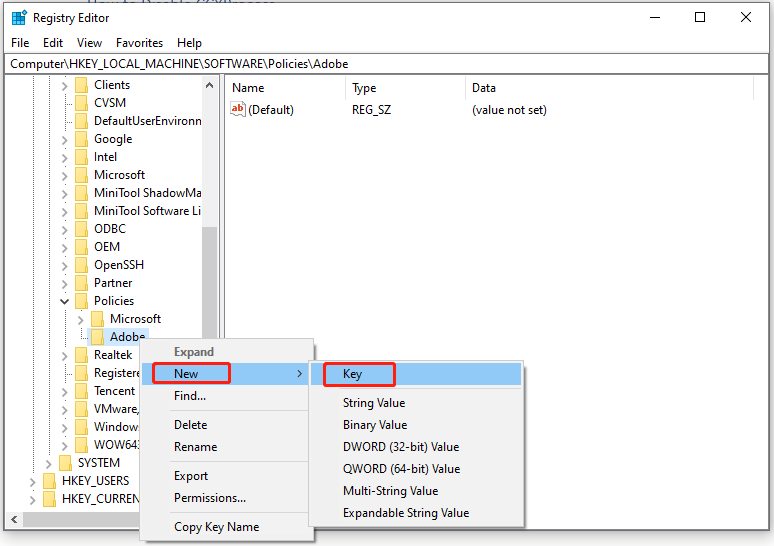
Task: Click the SYSTEM folder icon
Action: tap(65, 463)
